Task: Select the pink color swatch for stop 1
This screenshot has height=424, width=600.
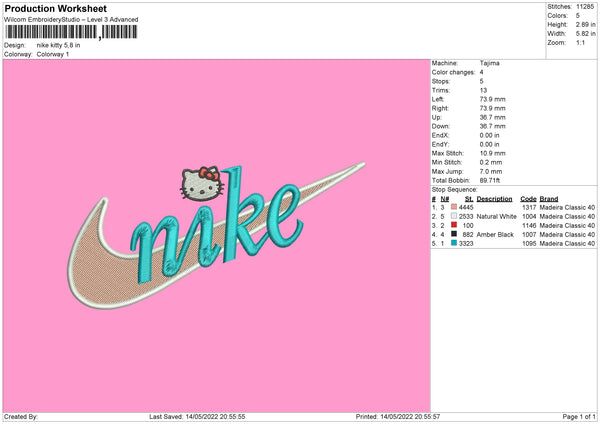Action: (x=454, y=207)
